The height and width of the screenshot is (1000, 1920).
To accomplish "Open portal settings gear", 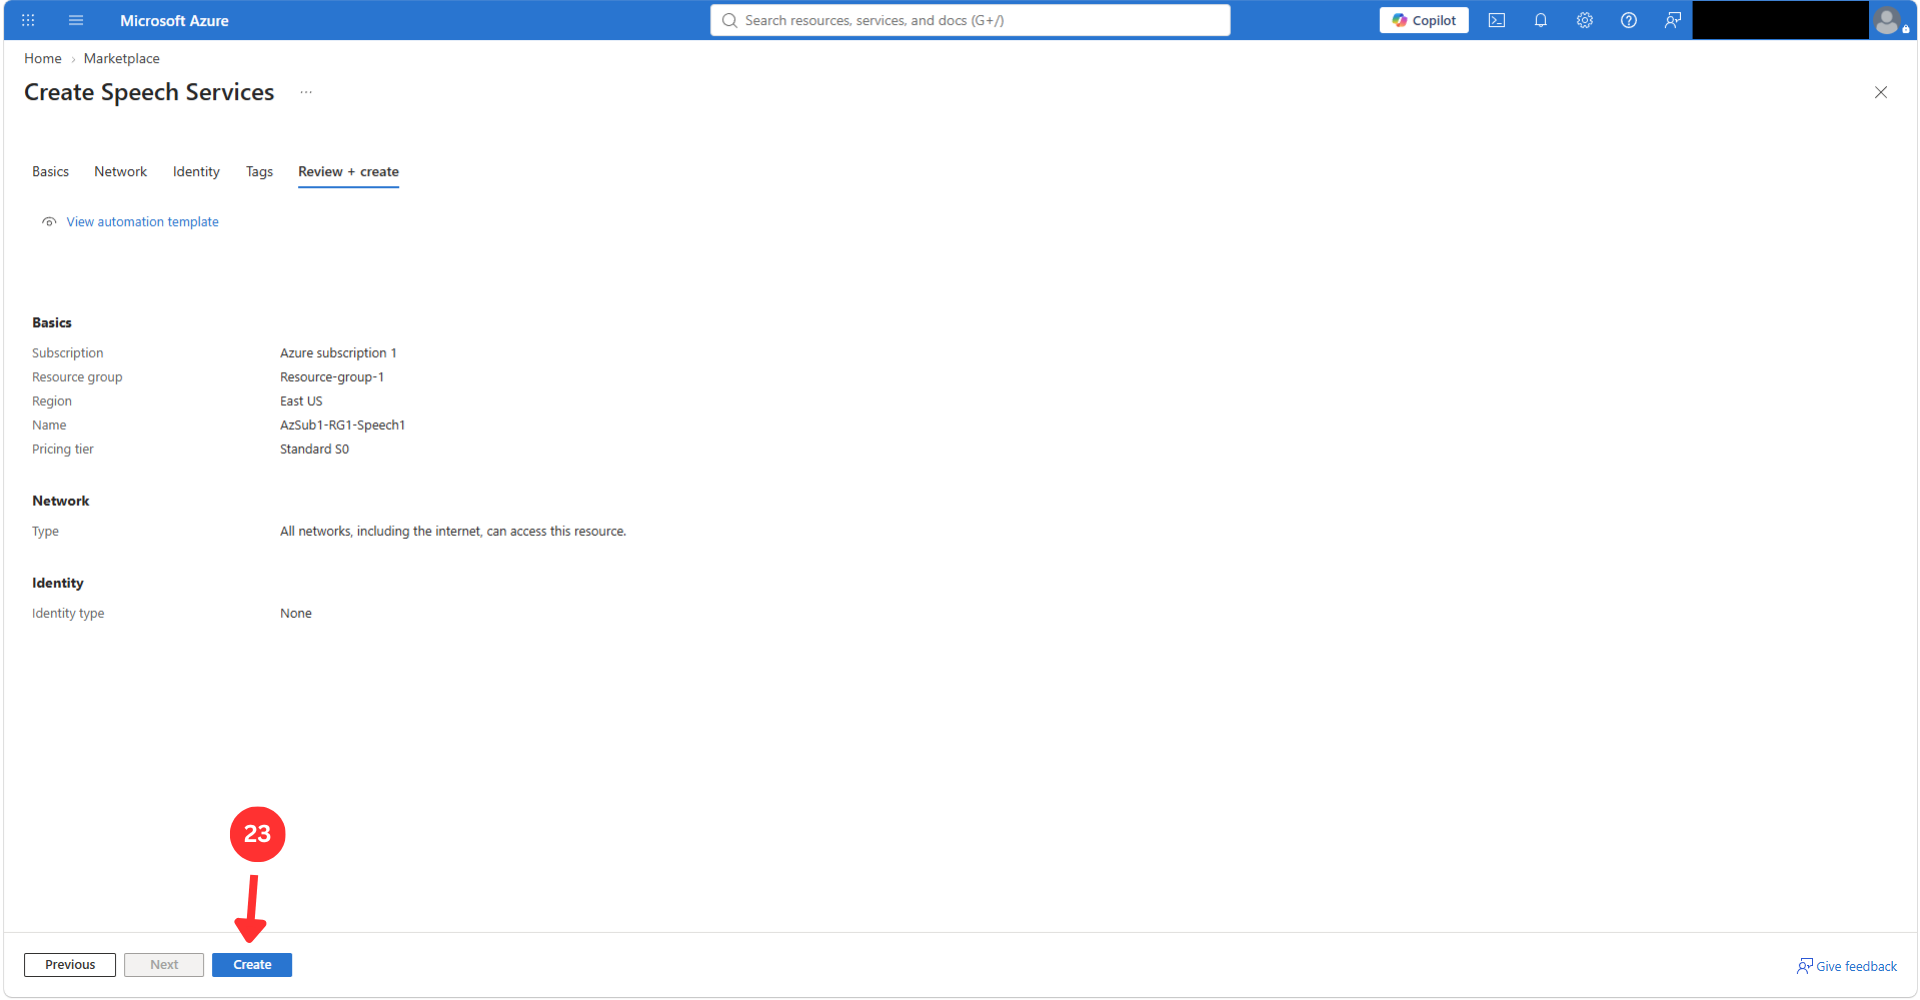I will tap(1585, 20).
